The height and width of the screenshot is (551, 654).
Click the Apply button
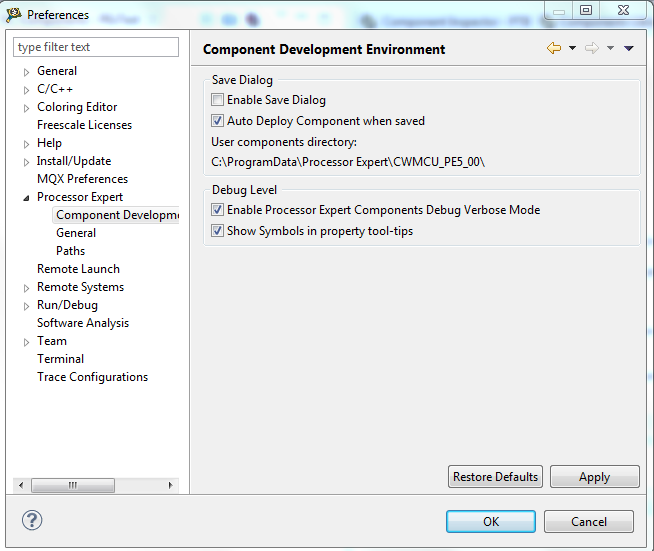594,477
